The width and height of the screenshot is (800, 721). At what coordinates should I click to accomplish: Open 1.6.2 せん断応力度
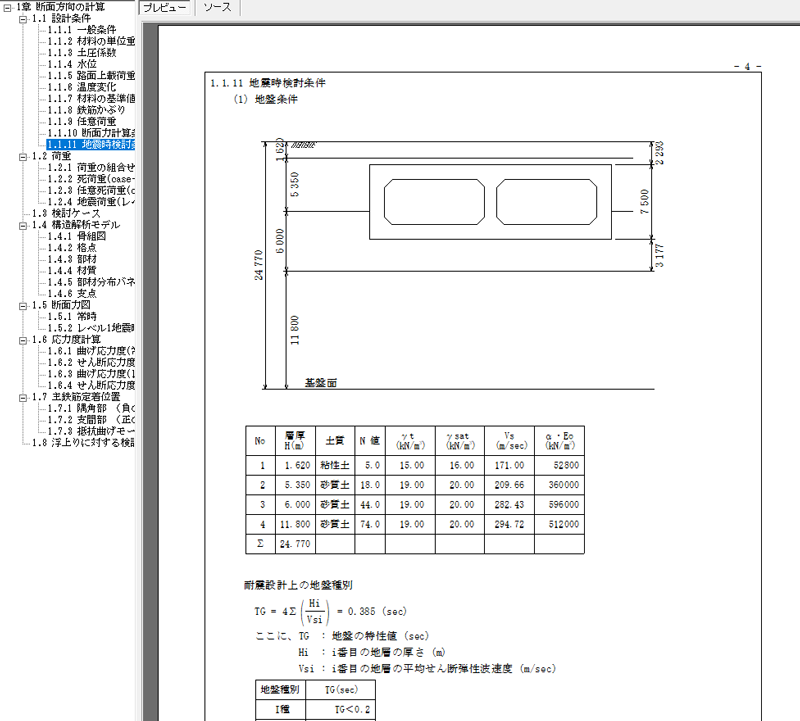91,362
